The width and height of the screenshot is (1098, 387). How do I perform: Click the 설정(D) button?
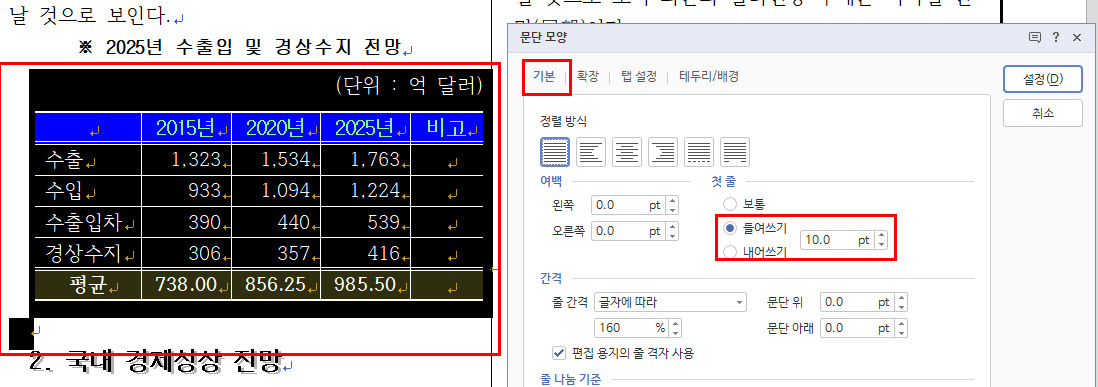tap(1043, 79)
